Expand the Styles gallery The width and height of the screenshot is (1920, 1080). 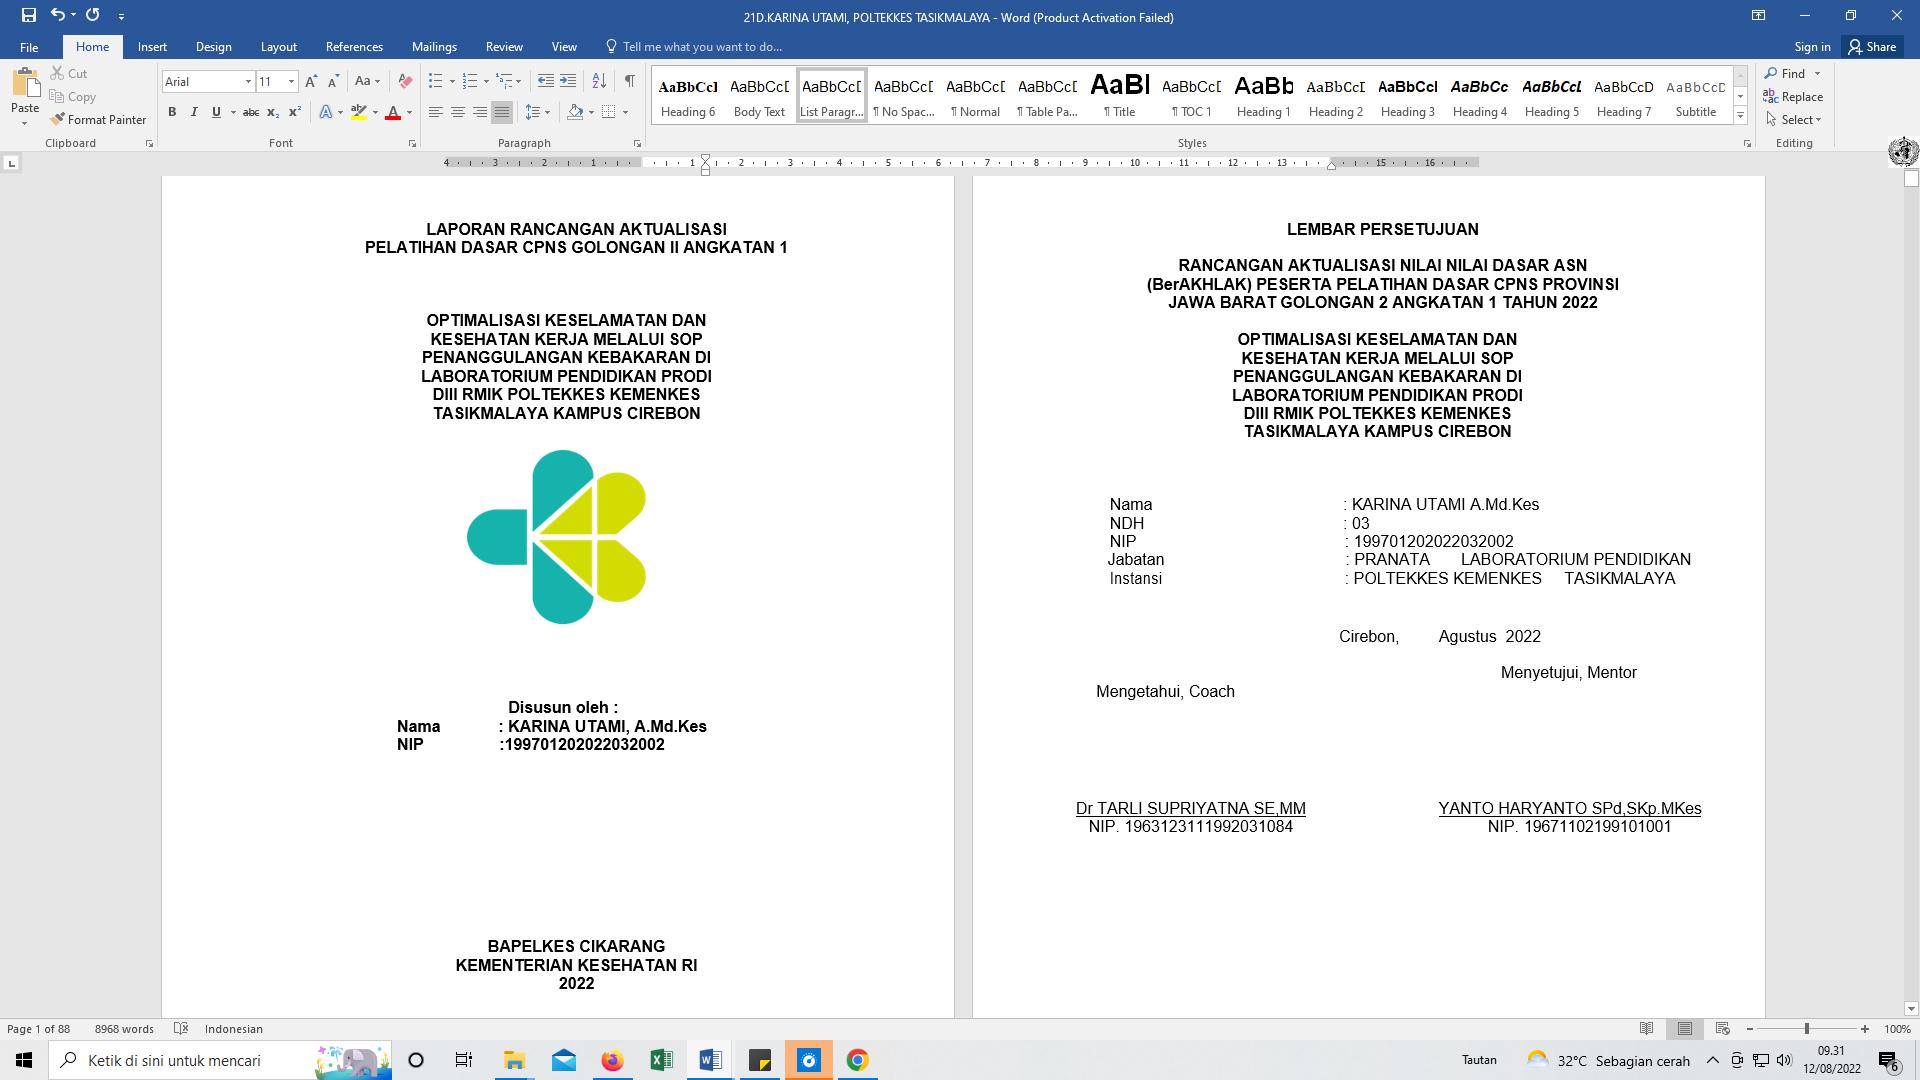coord(1740,116)
